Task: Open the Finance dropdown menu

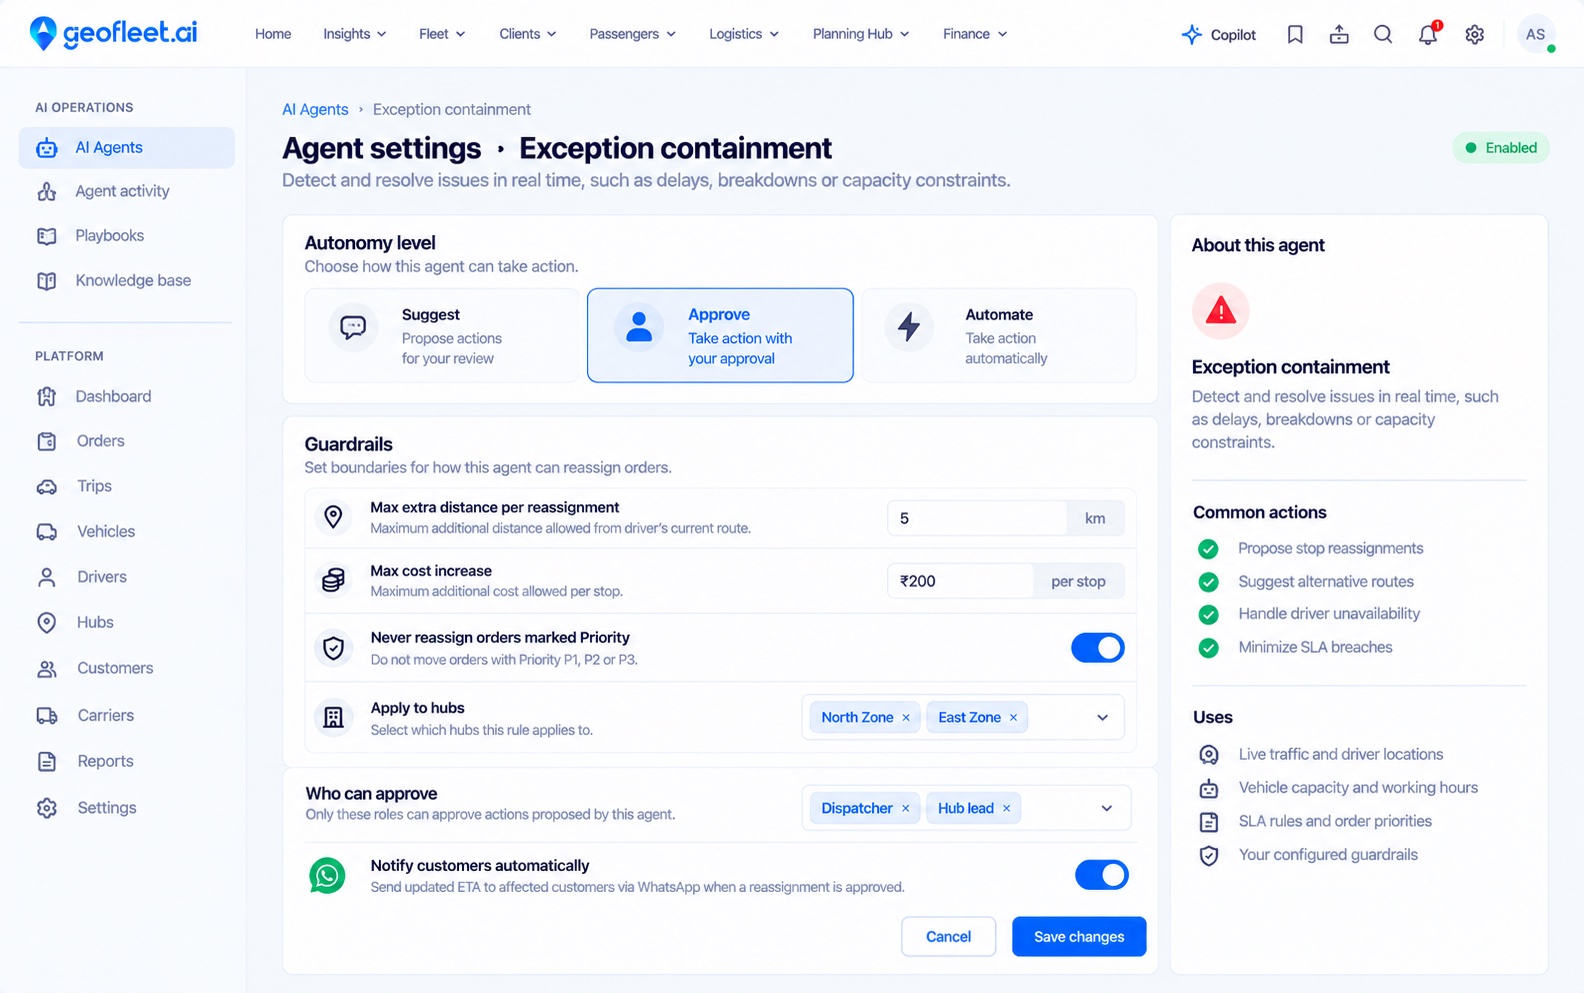Action: coord(975,34)
